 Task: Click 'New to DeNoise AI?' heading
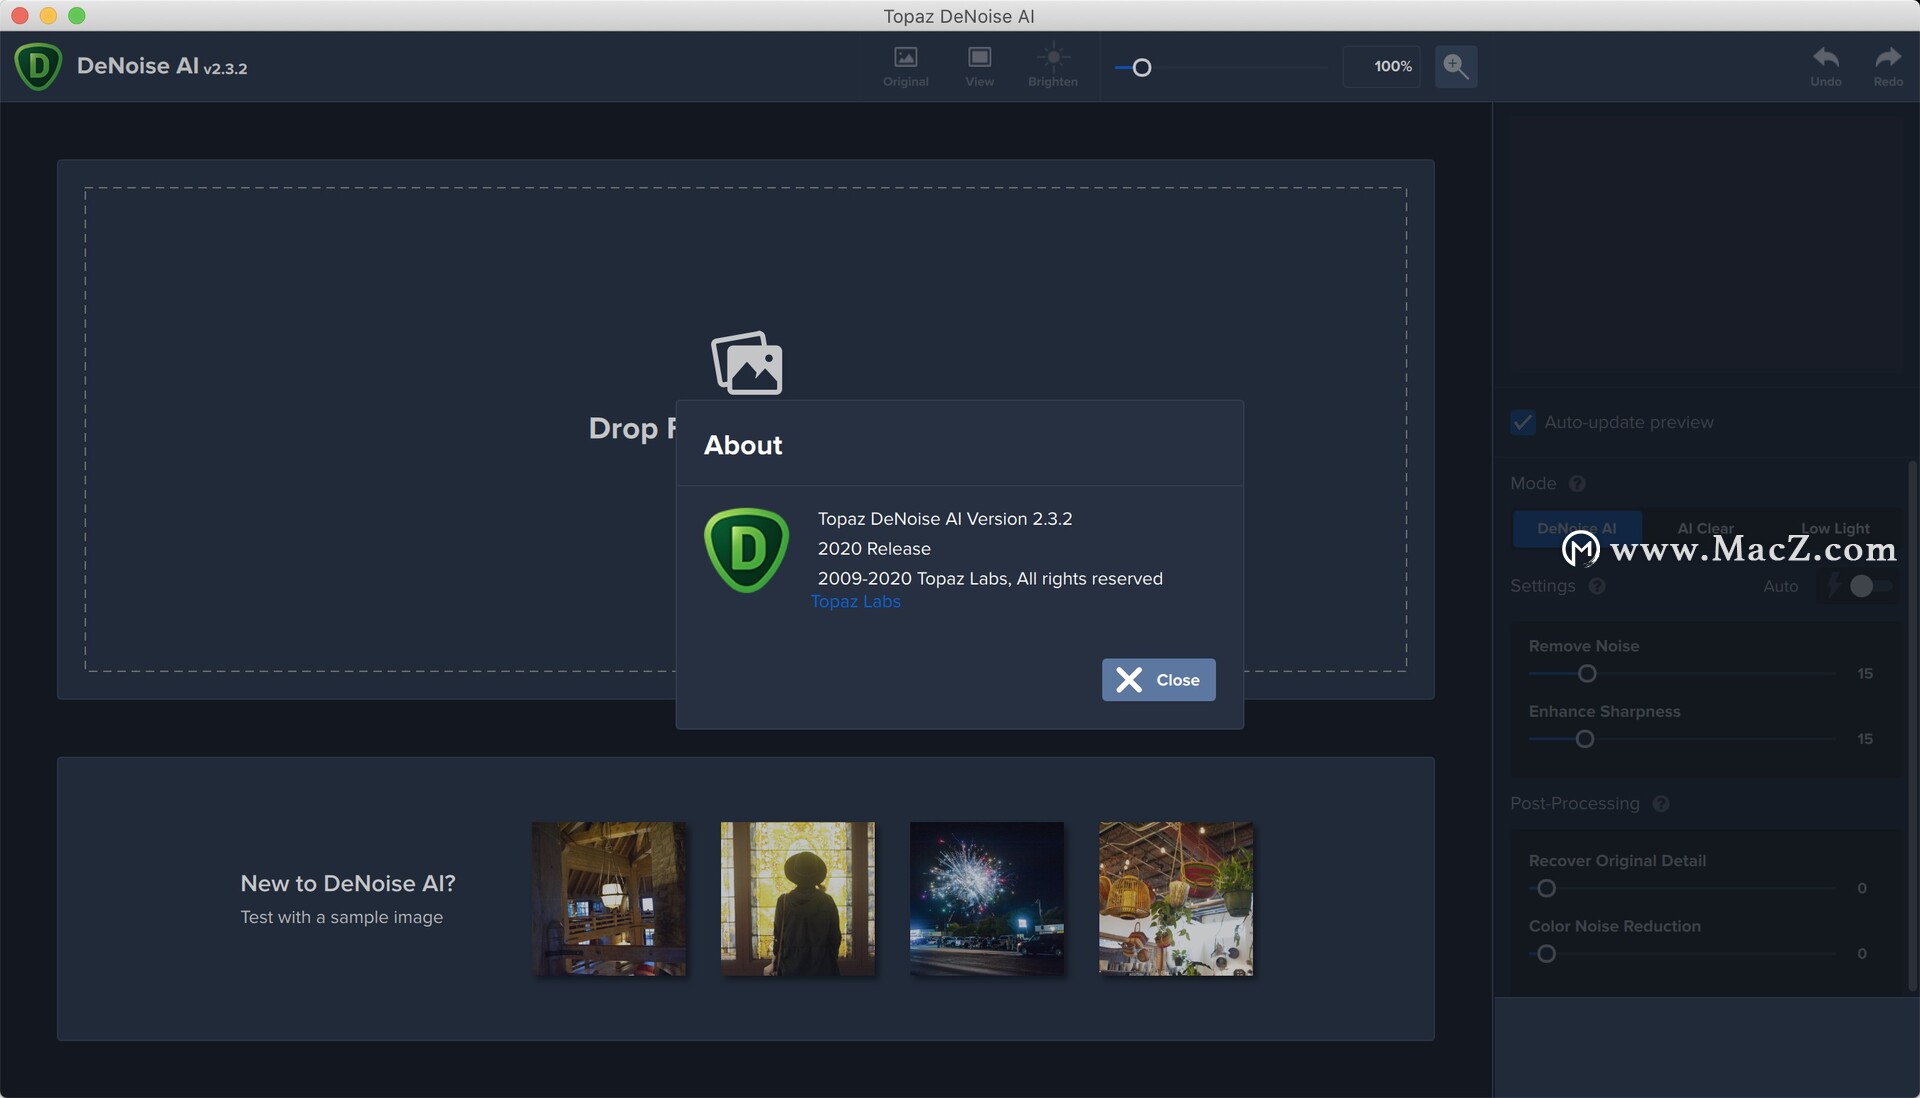click(348, 884)
